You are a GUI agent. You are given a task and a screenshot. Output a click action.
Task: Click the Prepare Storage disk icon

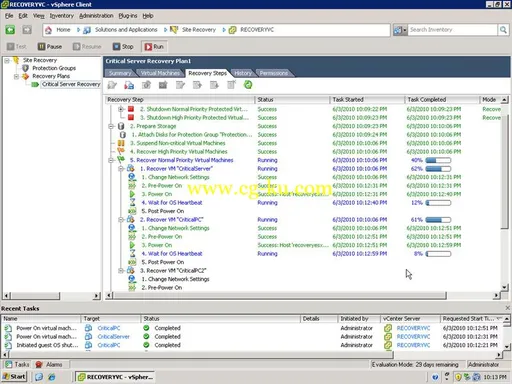pyautogui.click(x=121, y=126)
